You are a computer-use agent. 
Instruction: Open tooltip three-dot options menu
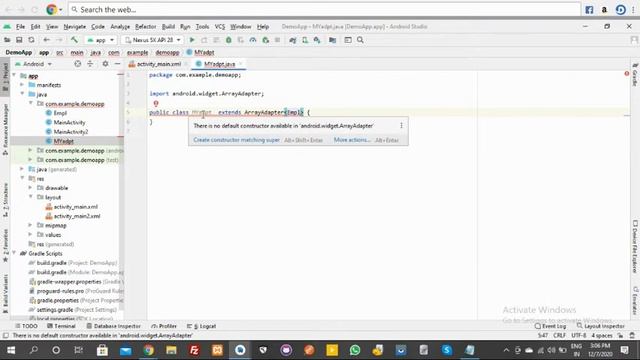tap(401, 126)
